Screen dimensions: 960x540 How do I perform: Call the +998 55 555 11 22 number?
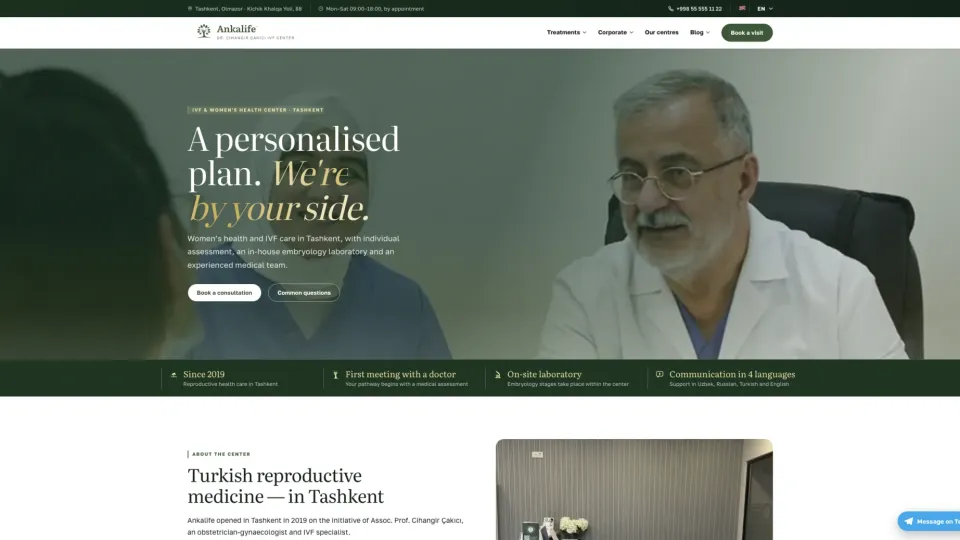(699, 9)
